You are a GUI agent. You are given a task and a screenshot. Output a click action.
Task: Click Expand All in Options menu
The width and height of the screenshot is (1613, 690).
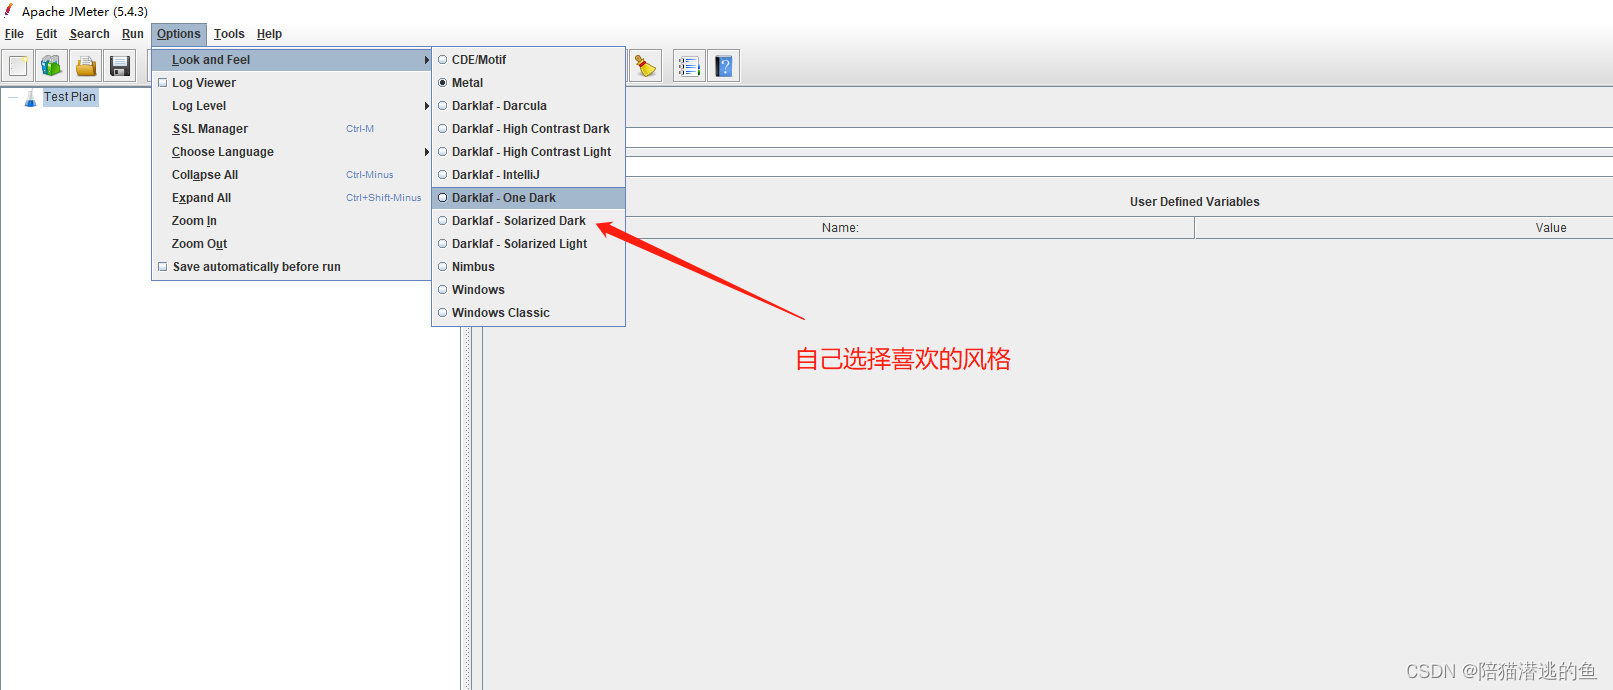[x=291, y=198]
